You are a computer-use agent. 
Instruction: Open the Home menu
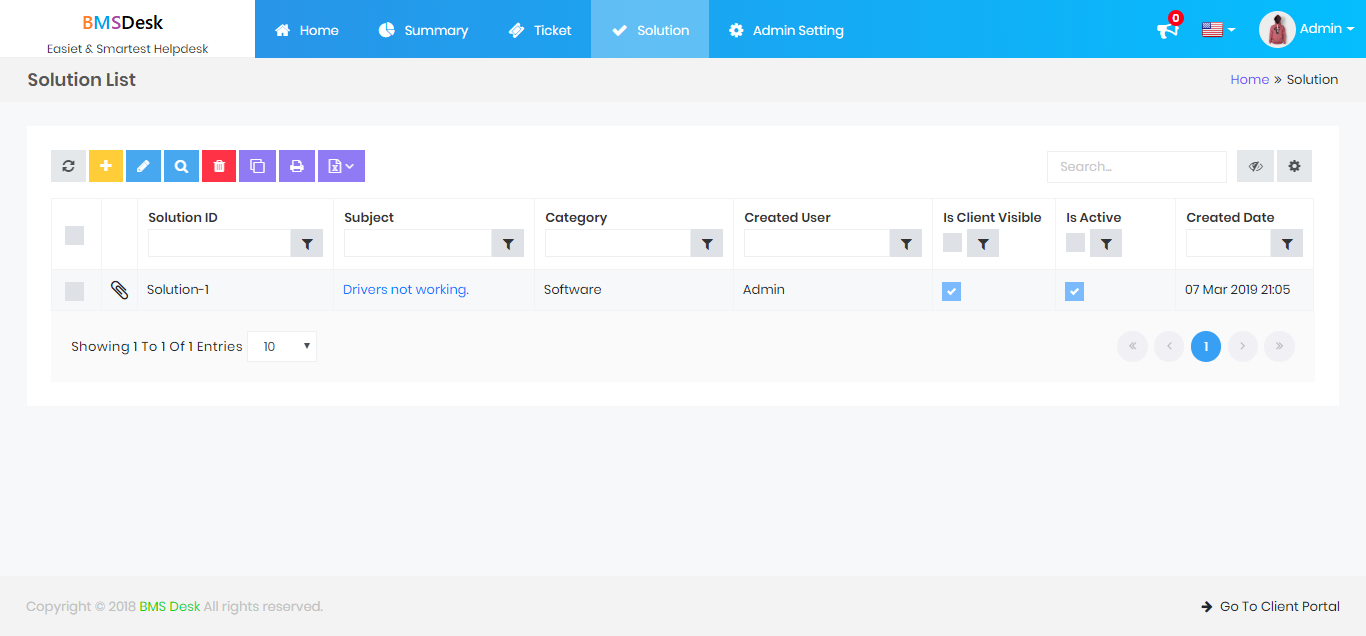point(307,30)
